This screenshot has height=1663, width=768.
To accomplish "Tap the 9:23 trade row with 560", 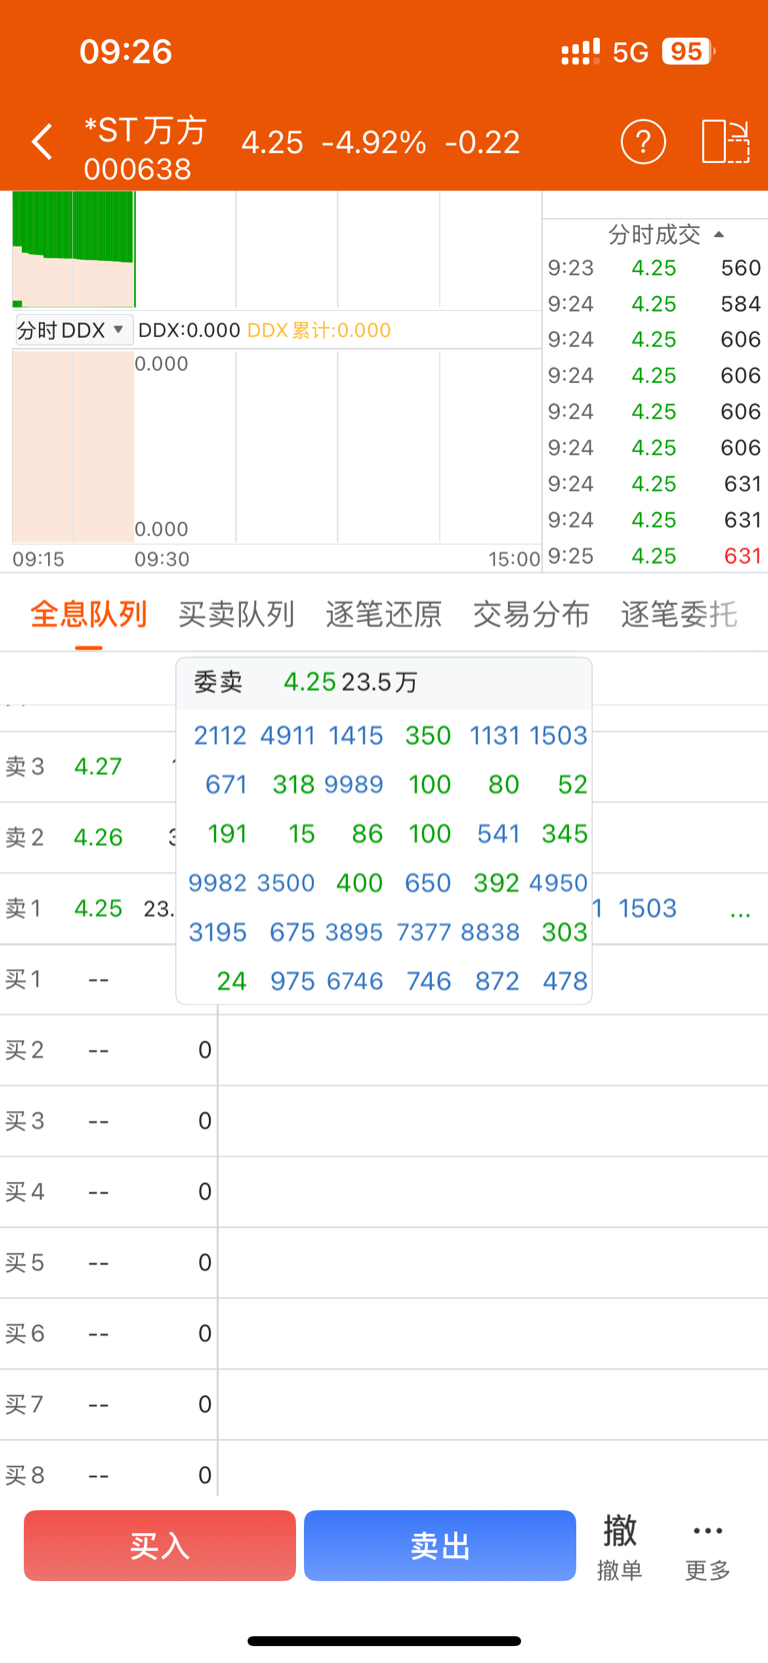I will 655,268.
